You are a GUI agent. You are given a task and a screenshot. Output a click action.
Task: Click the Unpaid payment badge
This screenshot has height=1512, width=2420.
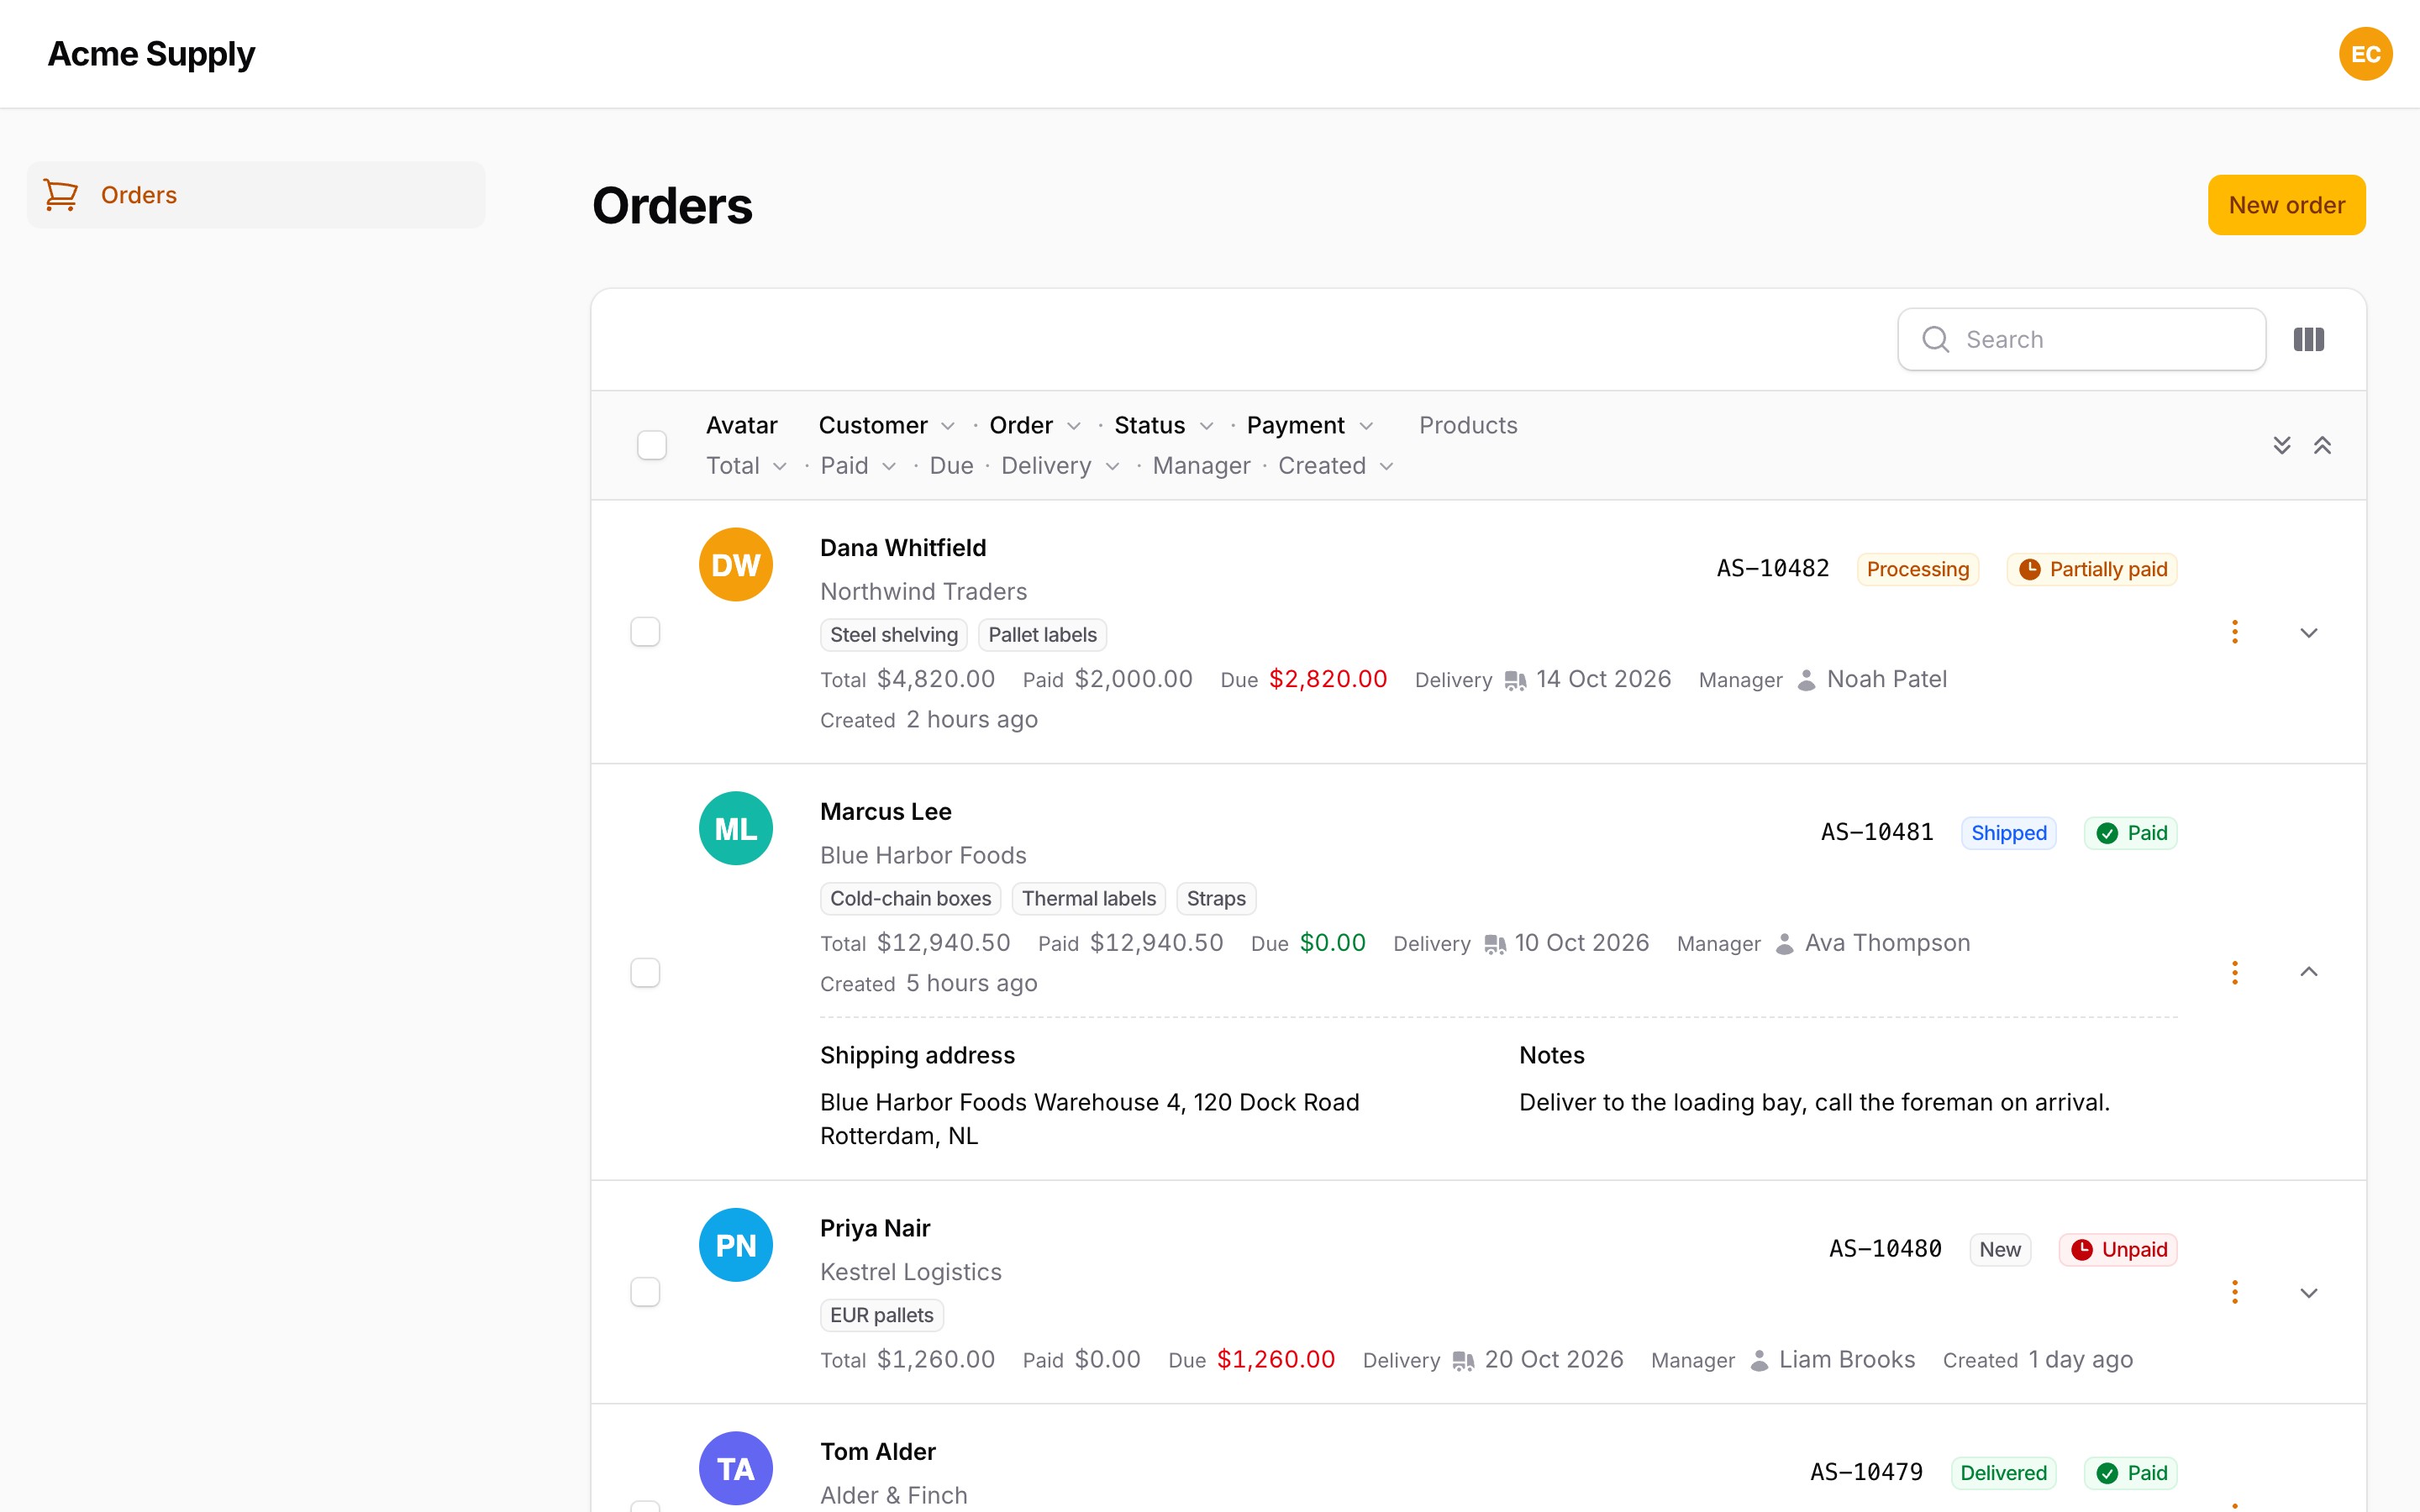click(2118, 1249)
